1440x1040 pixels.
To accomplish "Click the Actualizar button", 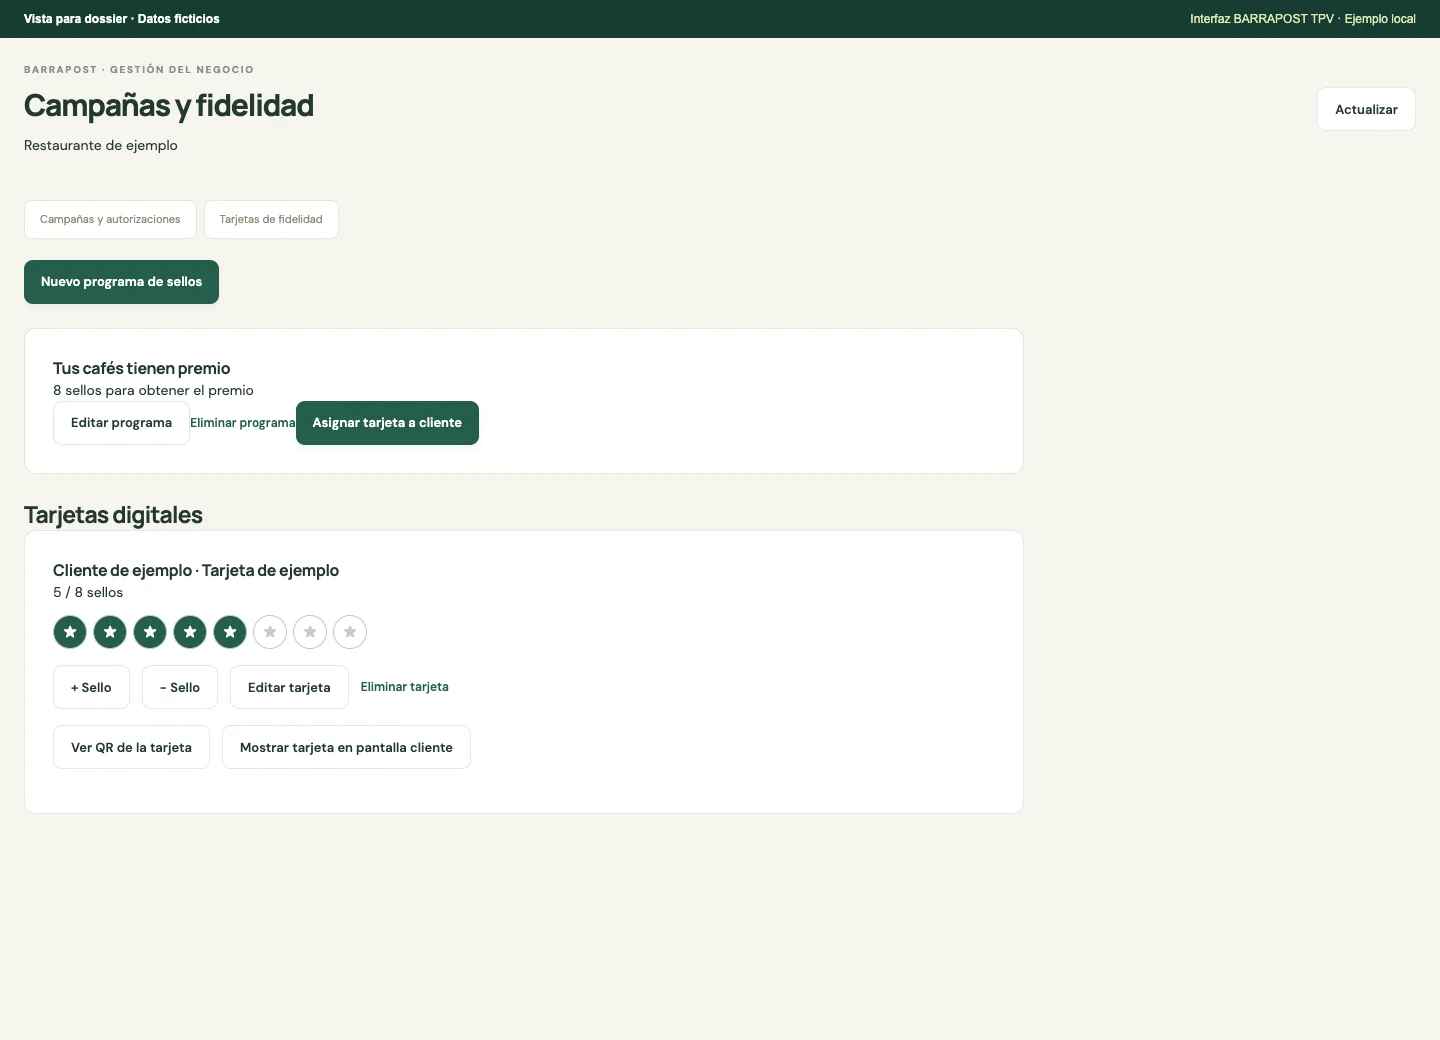I will tap(1366, 109).
